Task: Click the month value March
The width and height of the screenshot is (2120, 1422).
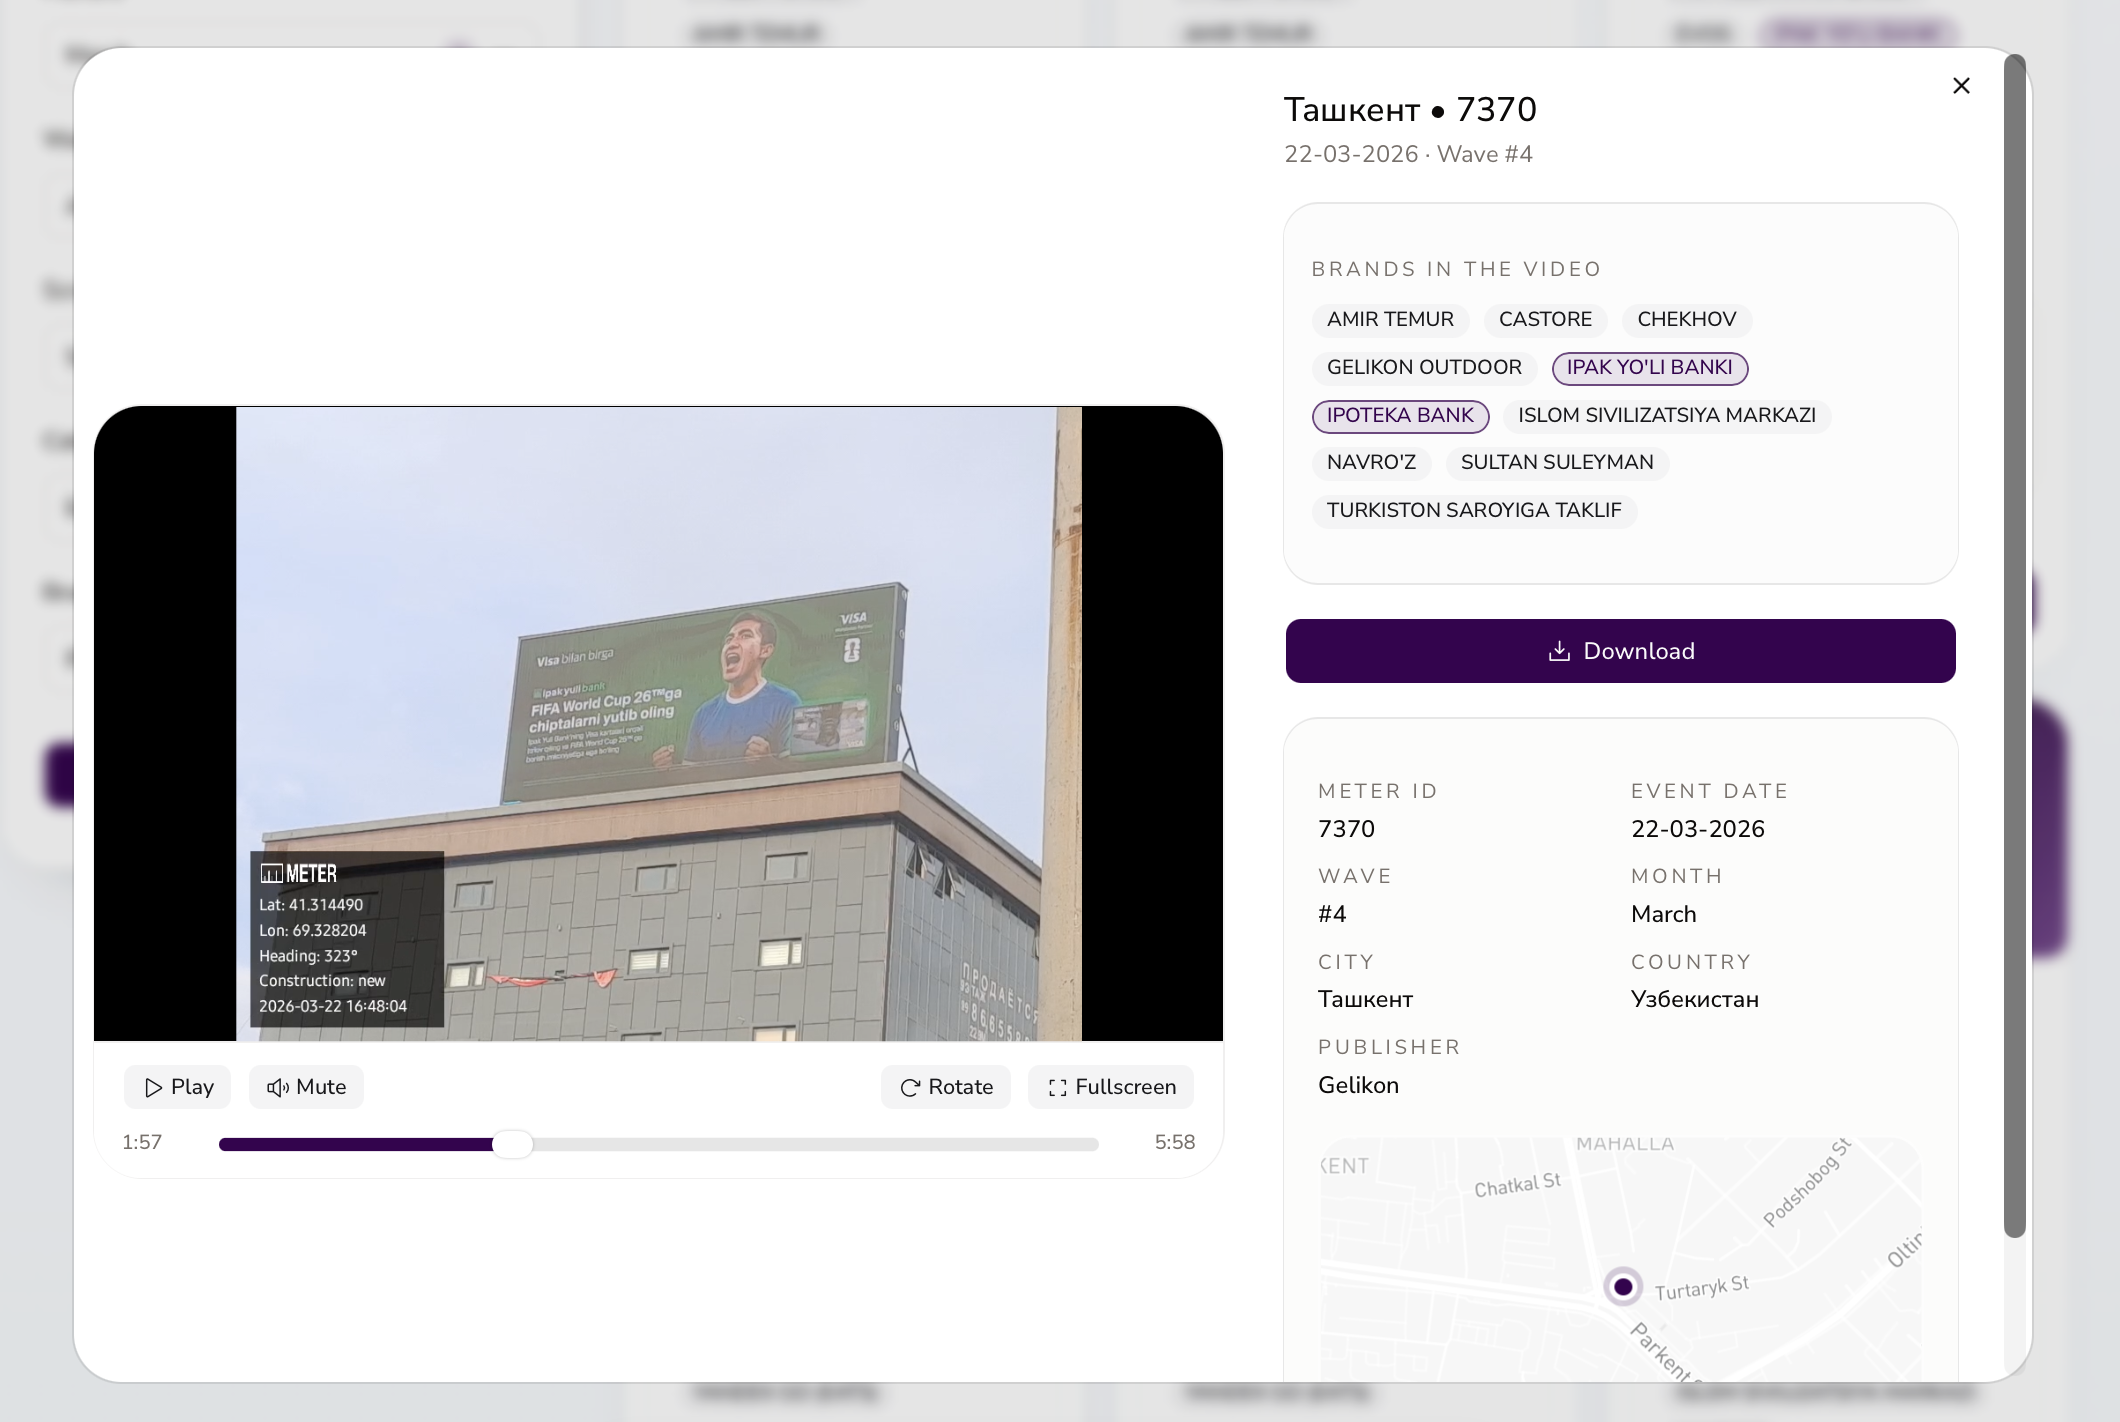Action: pyautogui.click(x=1664, y=914)
